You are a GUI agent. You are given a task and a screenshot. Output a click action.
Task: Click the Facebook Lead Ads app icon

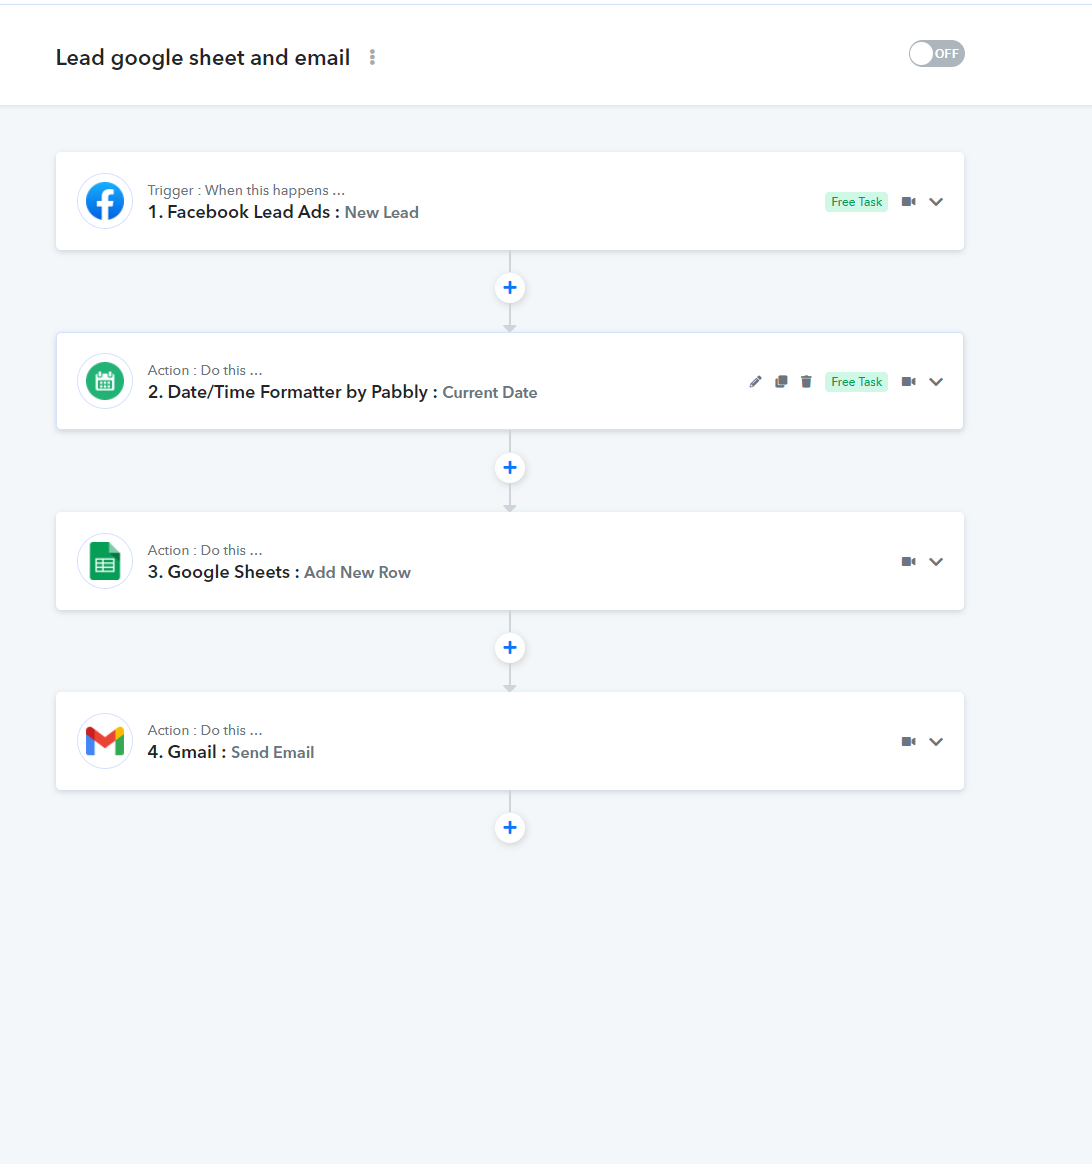[x=105, y=201]
